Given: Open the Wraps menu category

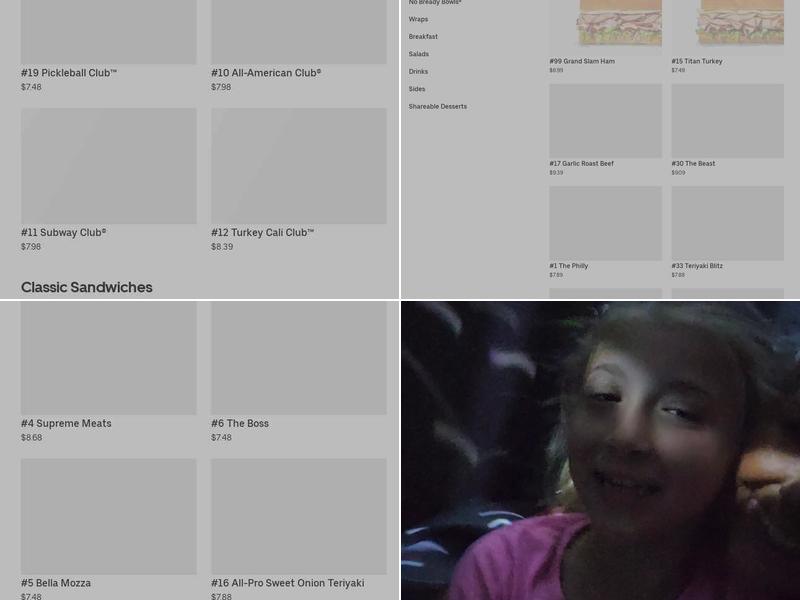Looking at the screenshot, I should (x=418, y=19).
